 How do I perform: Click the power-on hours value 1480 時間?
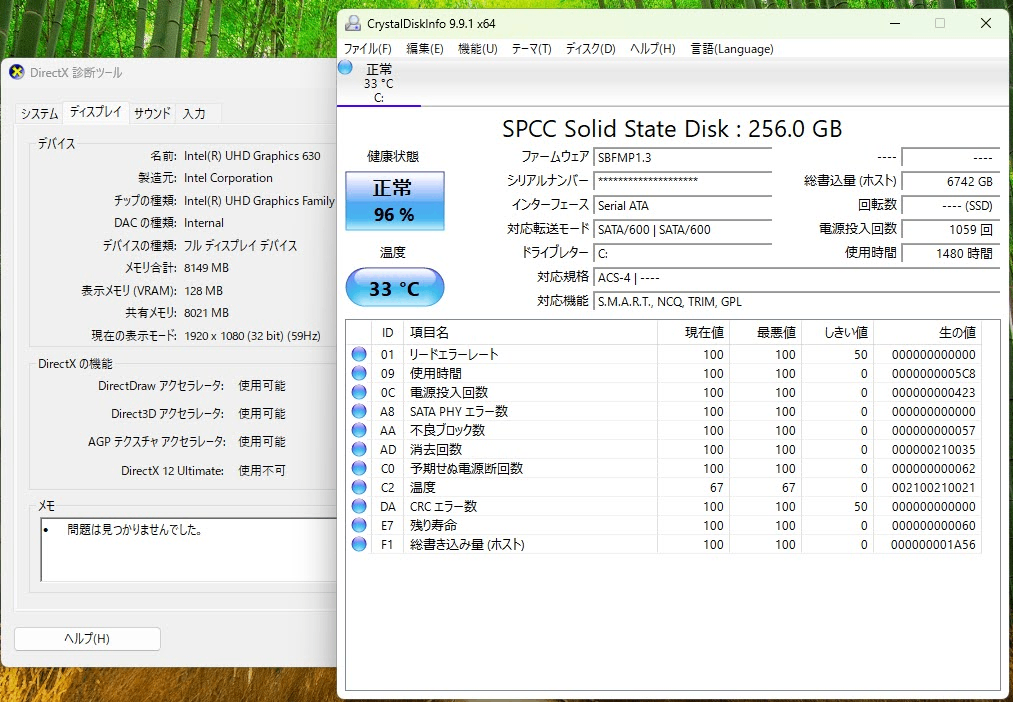[950, 253]
